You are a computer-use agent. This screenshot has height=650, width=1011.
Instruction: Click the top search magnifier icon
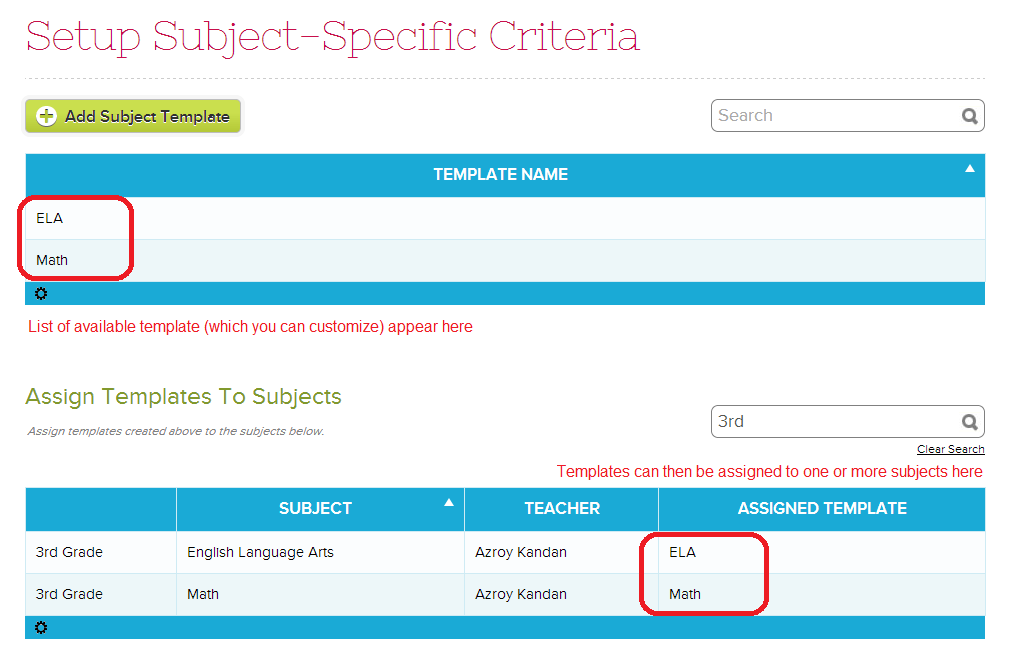click(969, 116)
